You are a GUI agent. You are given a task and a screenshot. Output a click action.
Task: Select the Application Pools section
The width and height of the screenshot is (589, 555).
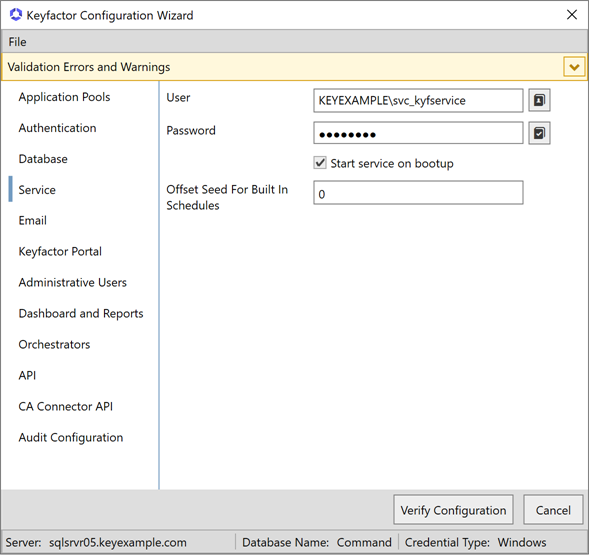pyautogui.click(x=64, y=97)
